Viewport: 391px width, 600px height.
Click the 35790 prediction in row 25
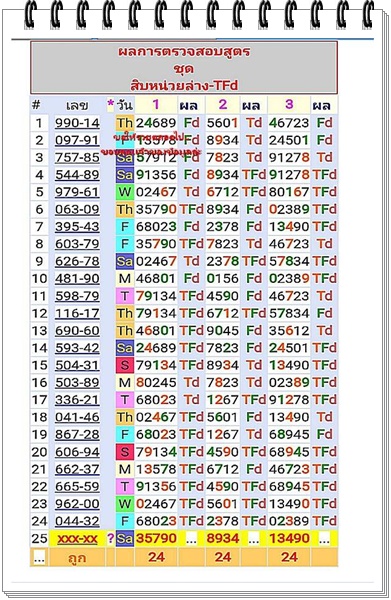[x=156, y=538]
